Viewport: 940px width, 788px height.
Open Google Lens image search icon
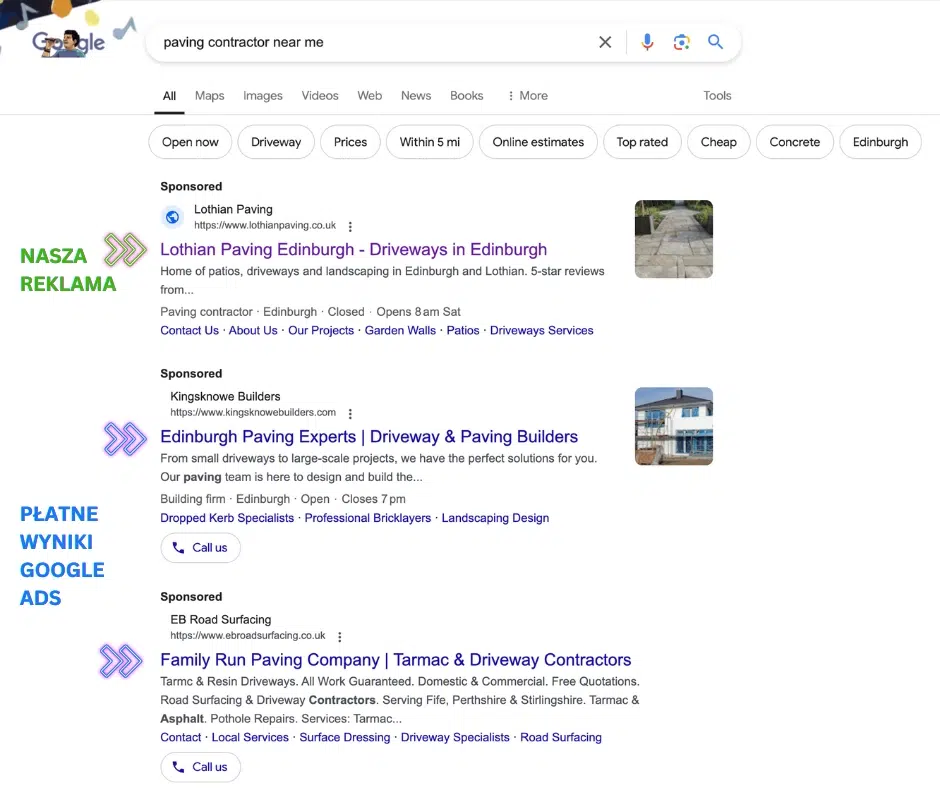point(681,42)
